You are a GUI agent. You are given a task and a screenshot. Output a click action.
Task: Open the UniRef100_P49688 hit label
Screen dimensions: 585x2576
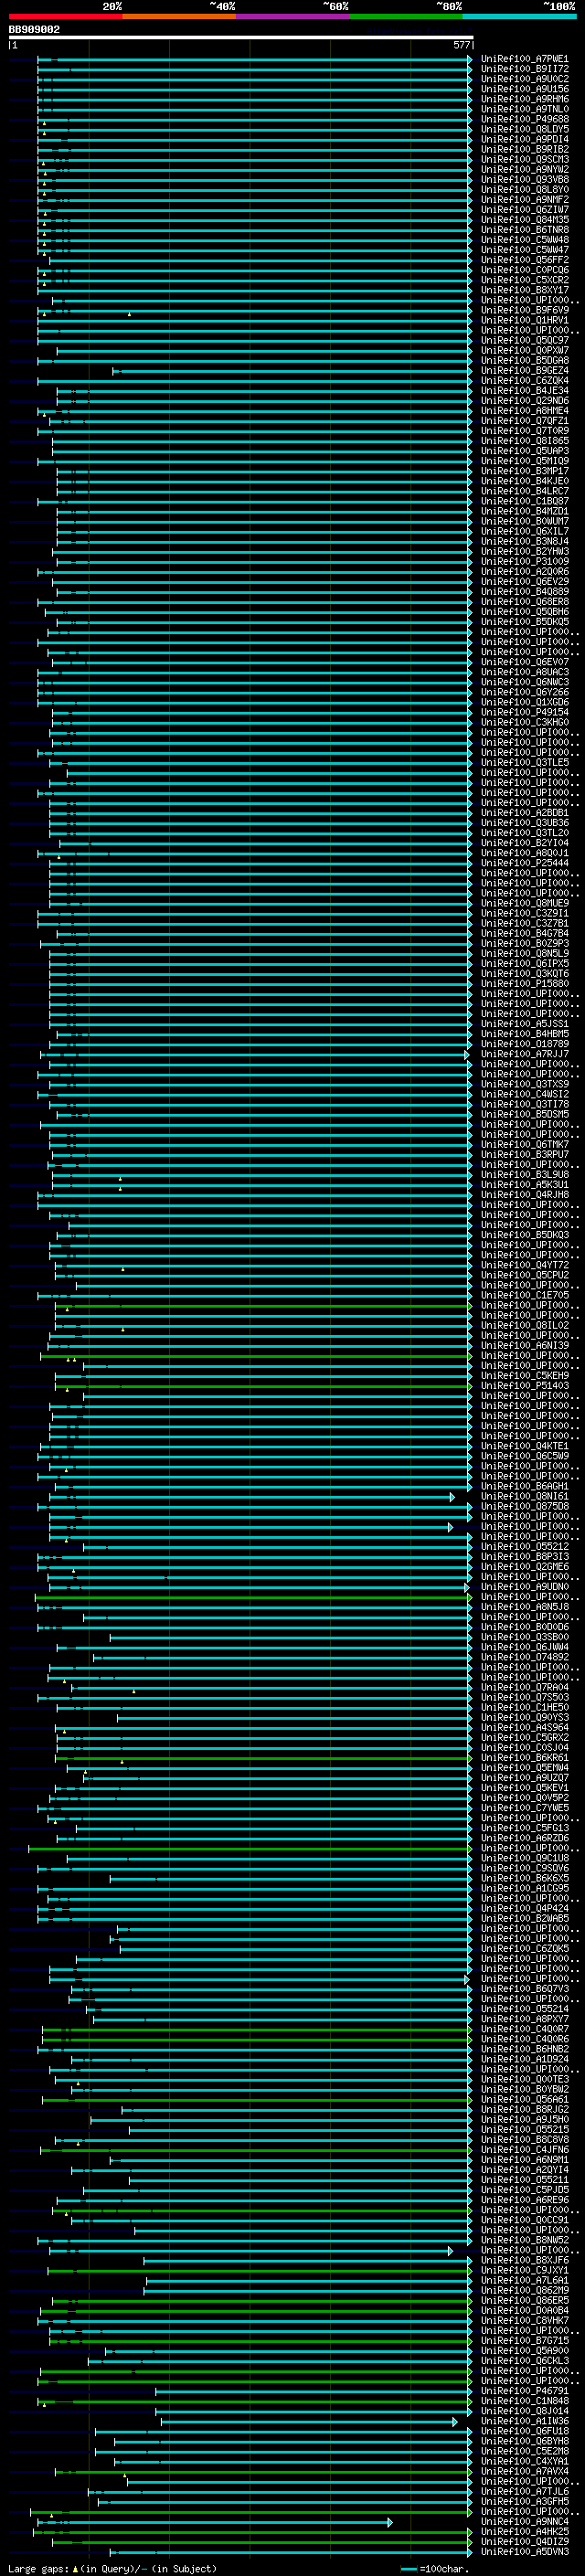[525, 120]
